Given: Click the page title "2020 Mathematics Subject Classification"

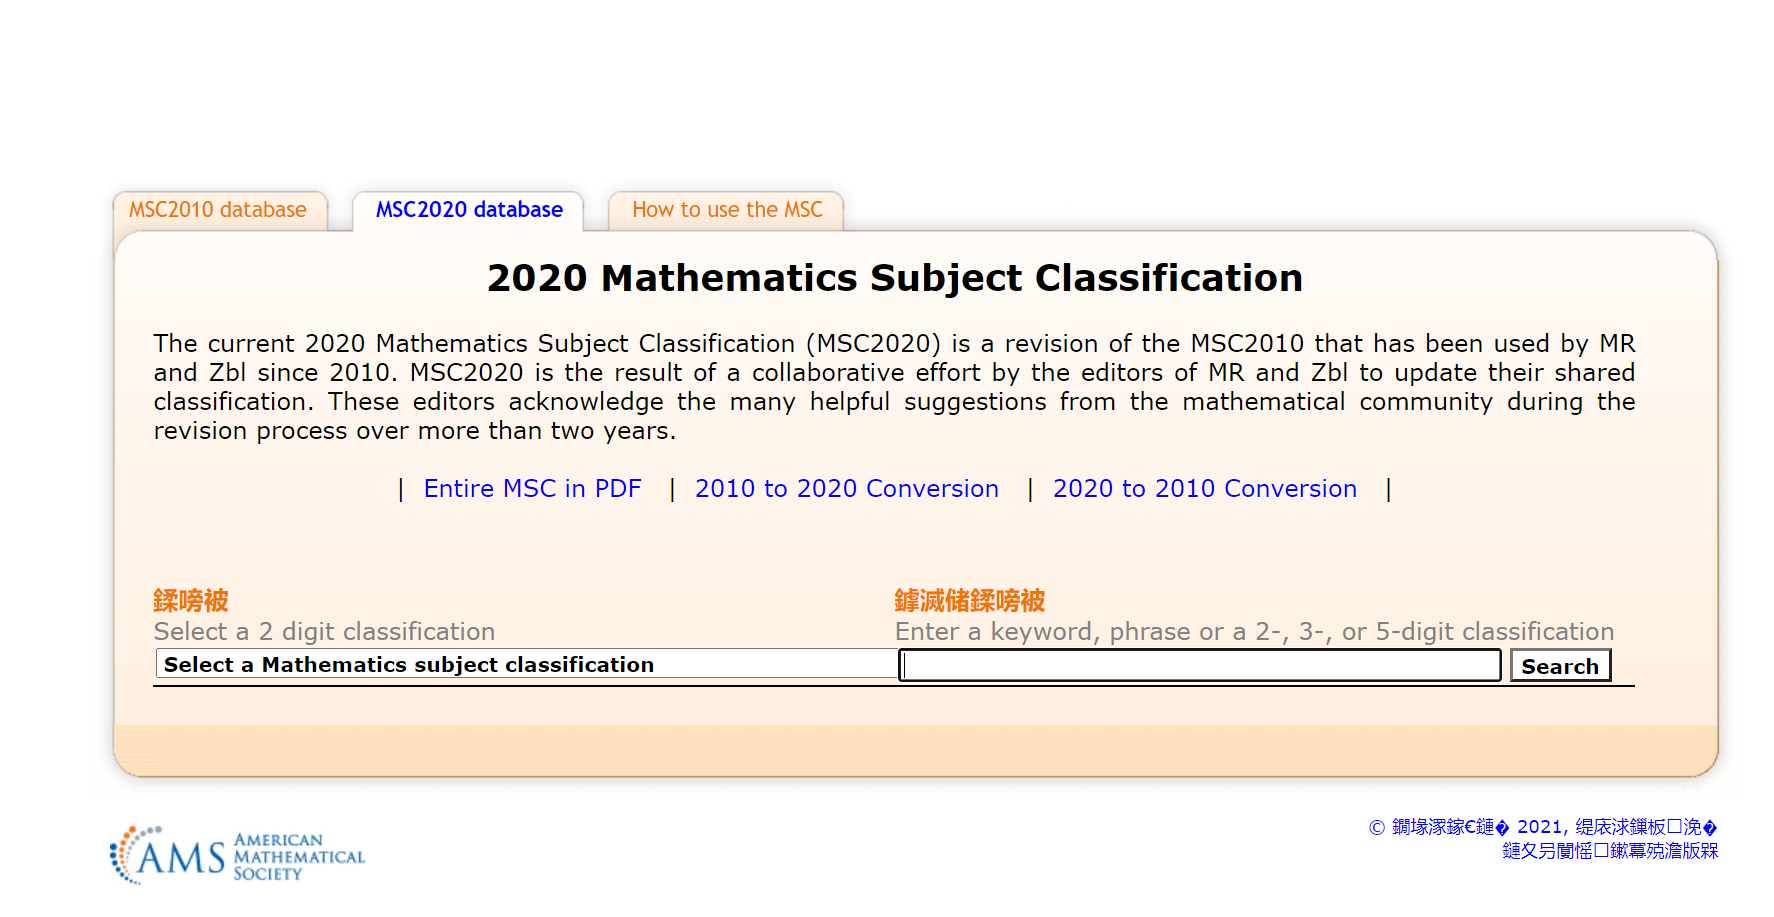Looking at the screenshot, I should click(x=895, y=278).
